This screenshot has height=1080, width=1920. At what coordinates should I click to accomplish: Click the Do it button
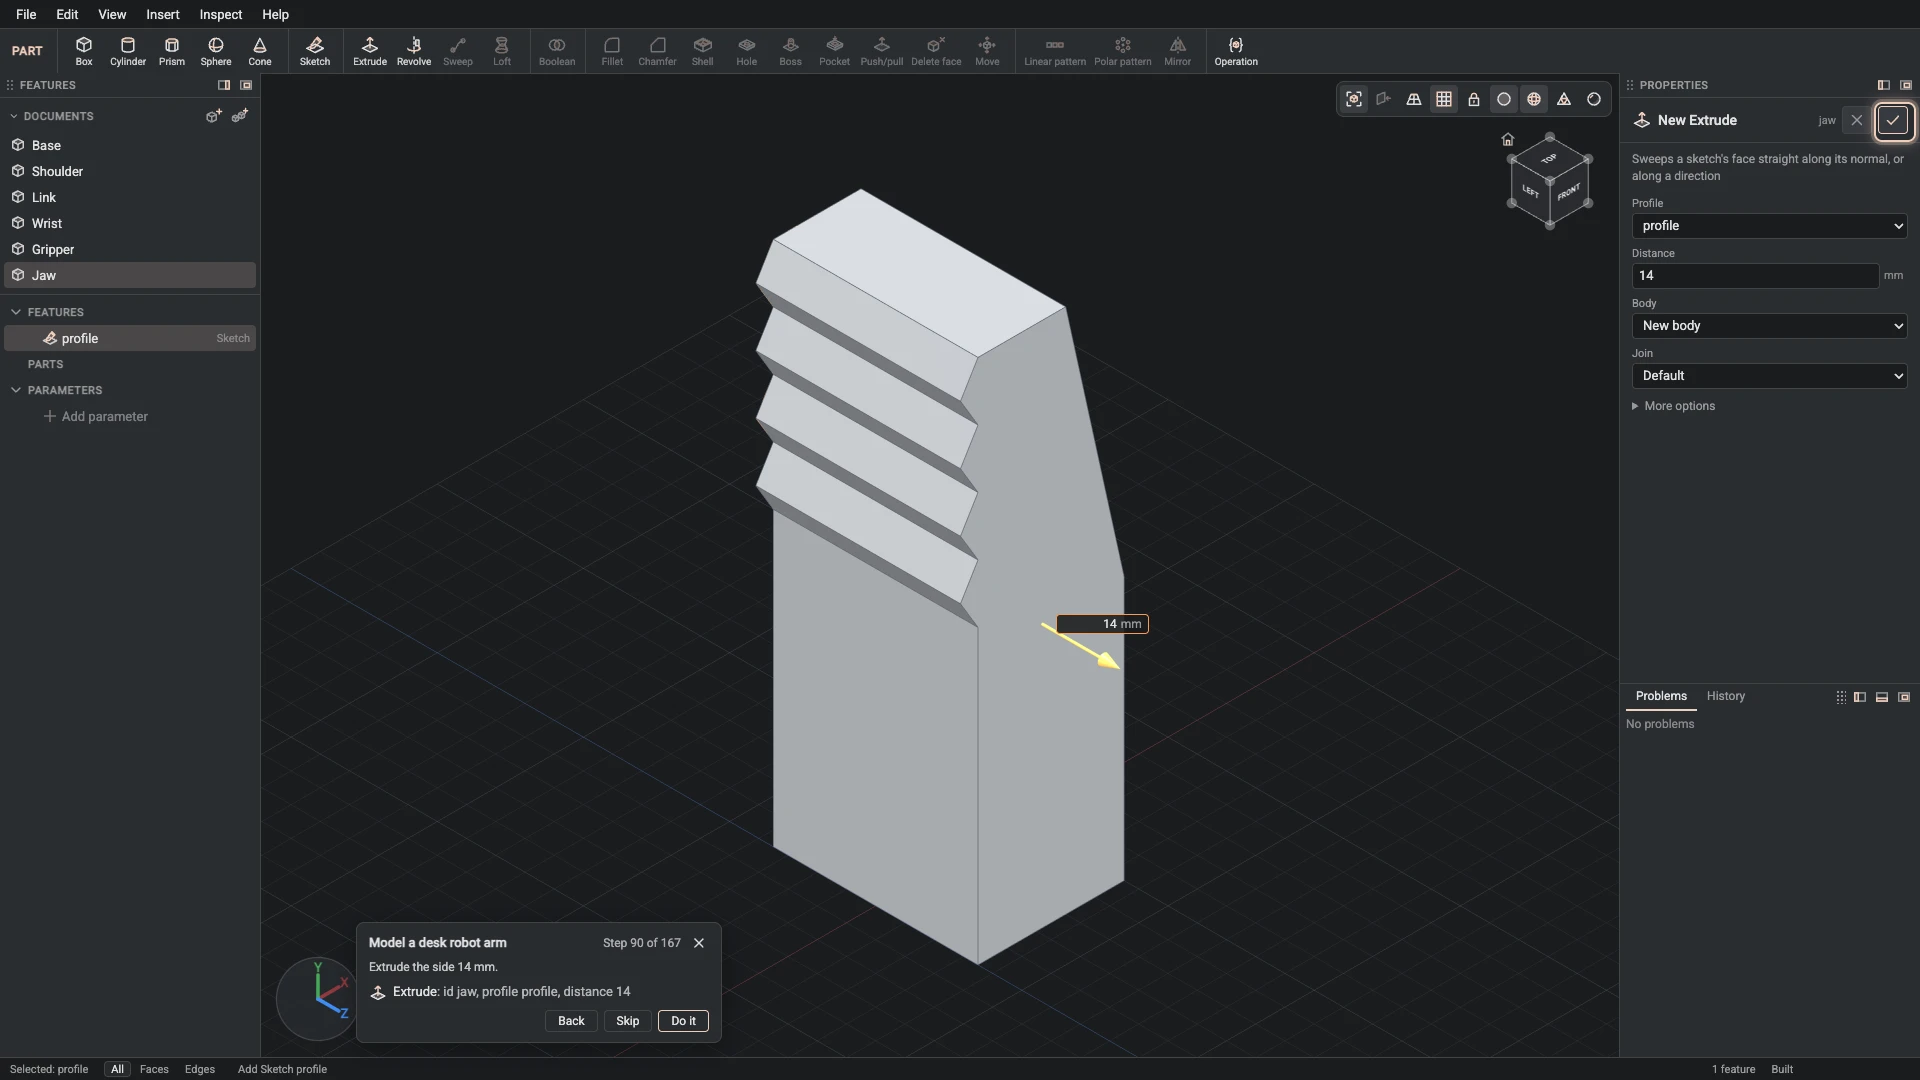tap(683, 1021)
